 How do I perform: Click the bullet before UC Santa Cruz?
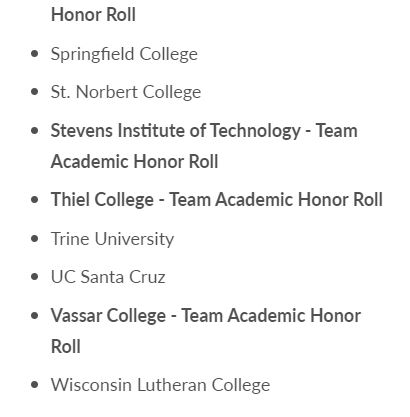point(34,277)
